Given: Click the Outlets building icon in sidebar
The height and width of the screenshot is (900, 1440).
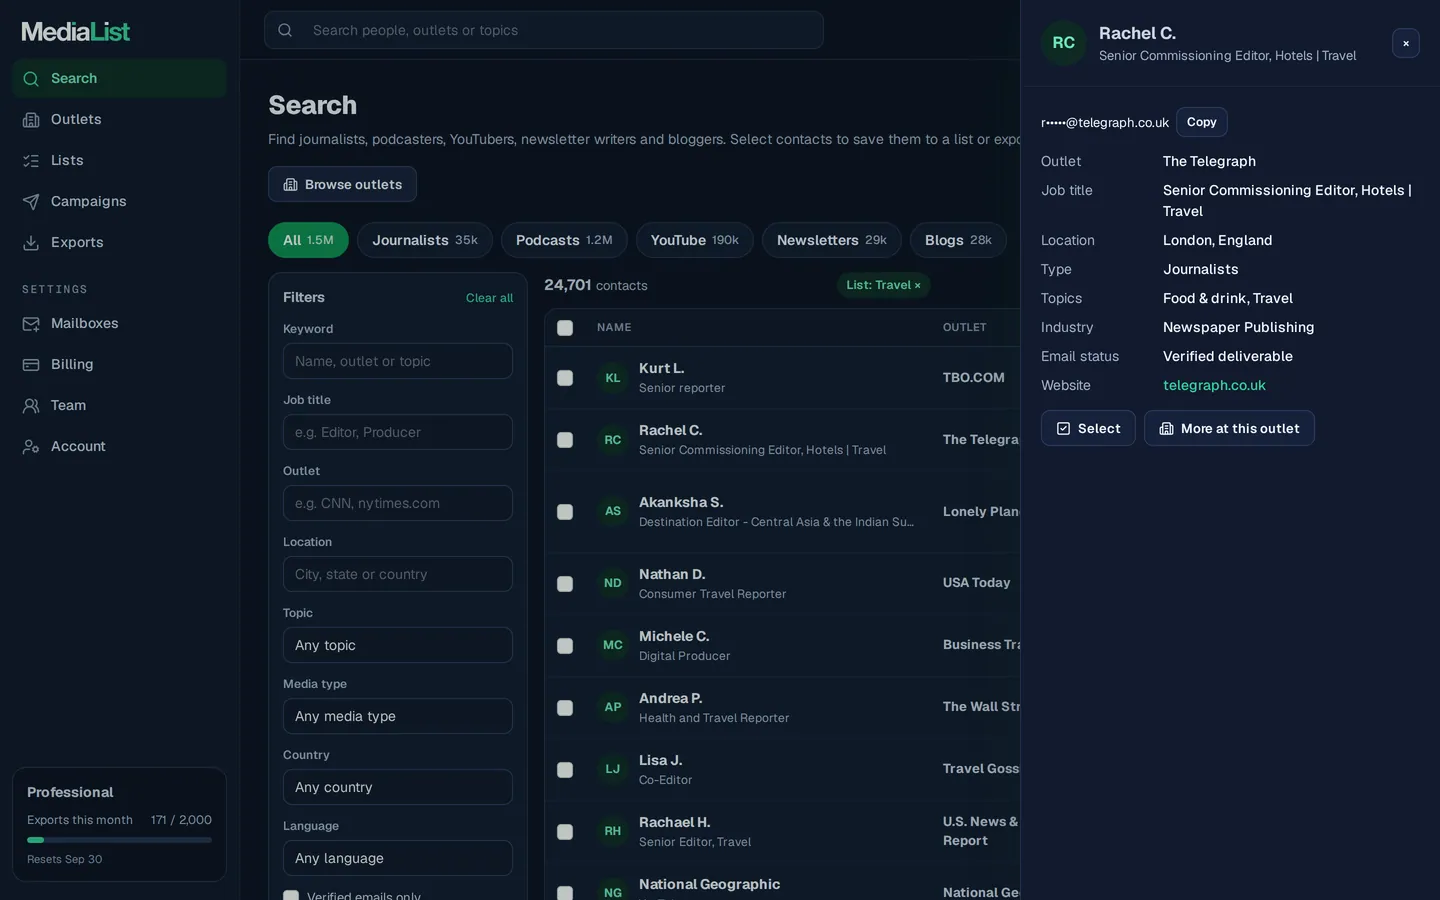Looking at the screenshot, I should (x=31, y=119).
